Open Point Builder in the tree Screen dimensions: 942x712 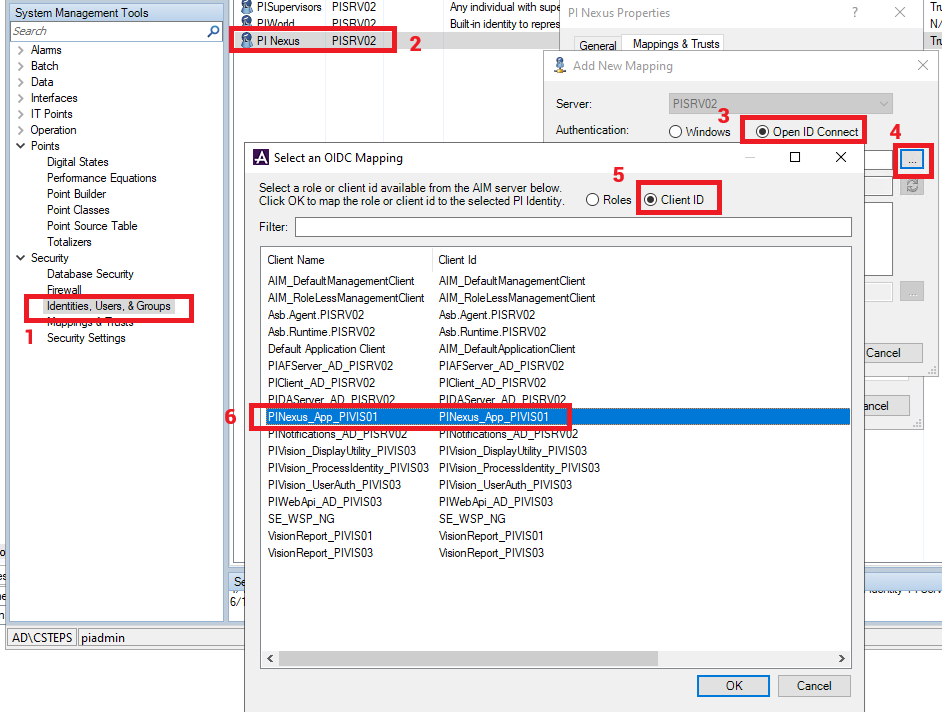click(76, 194)
